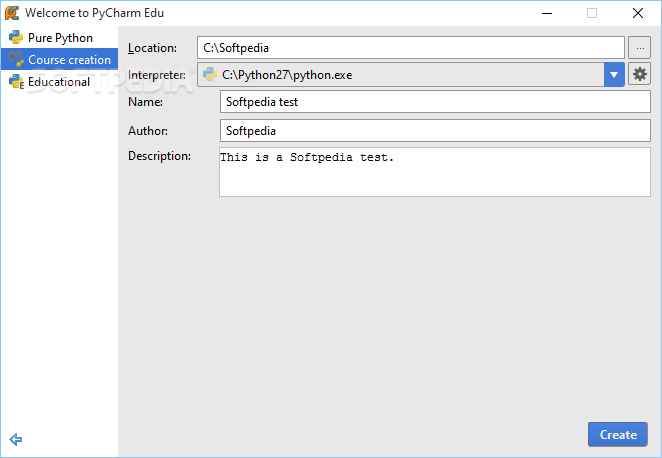This screenshot has height=458, width=662.
Task: Minimize the PyCharm Edu window
Action: click(x=547, y=13)
